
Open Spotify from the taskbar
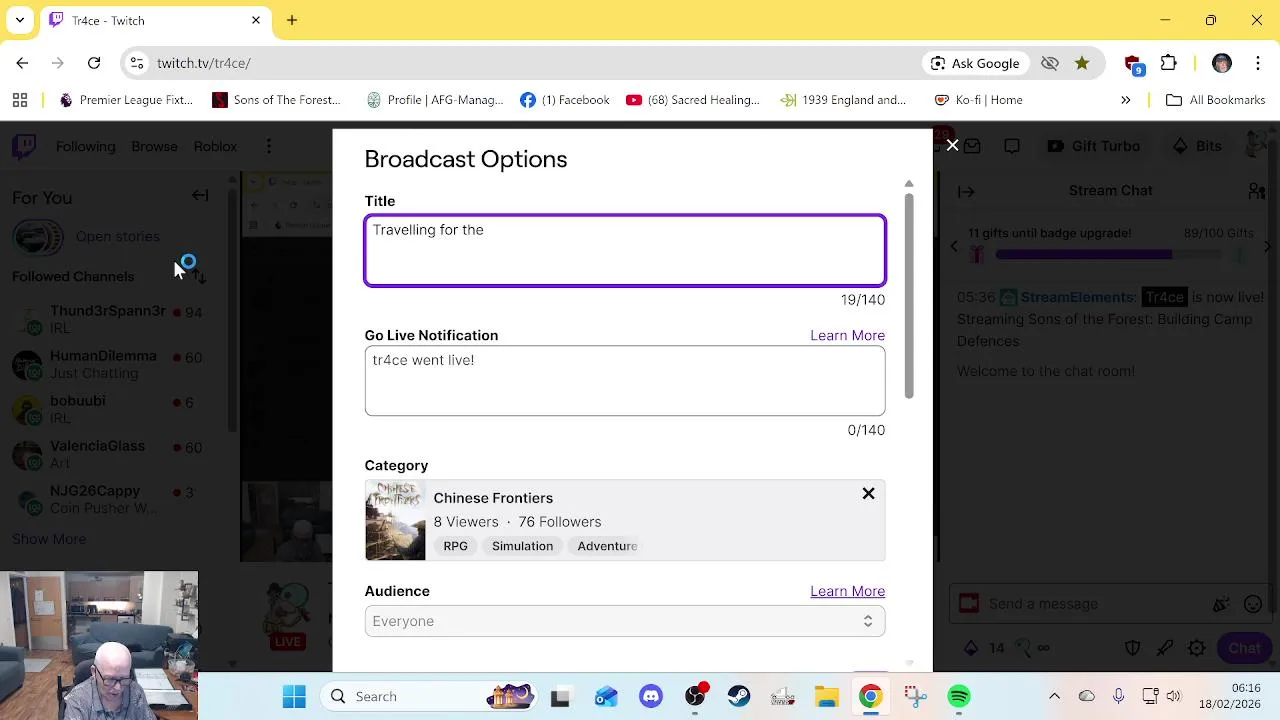point(959,697)
